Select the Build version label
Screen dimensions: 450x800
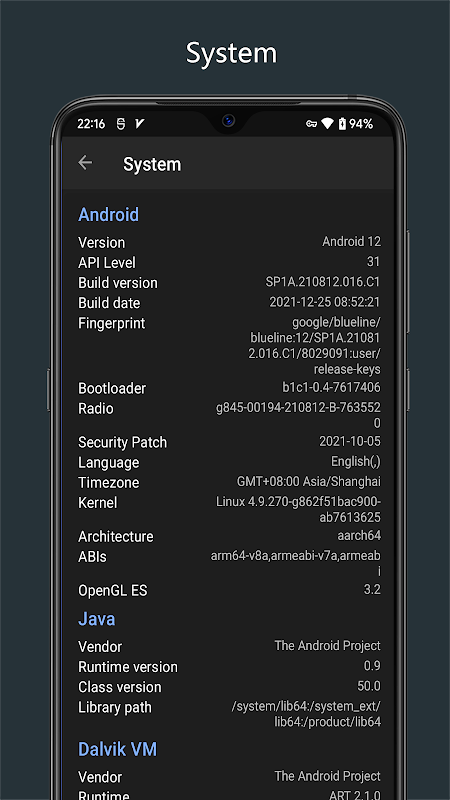[118, 283]
